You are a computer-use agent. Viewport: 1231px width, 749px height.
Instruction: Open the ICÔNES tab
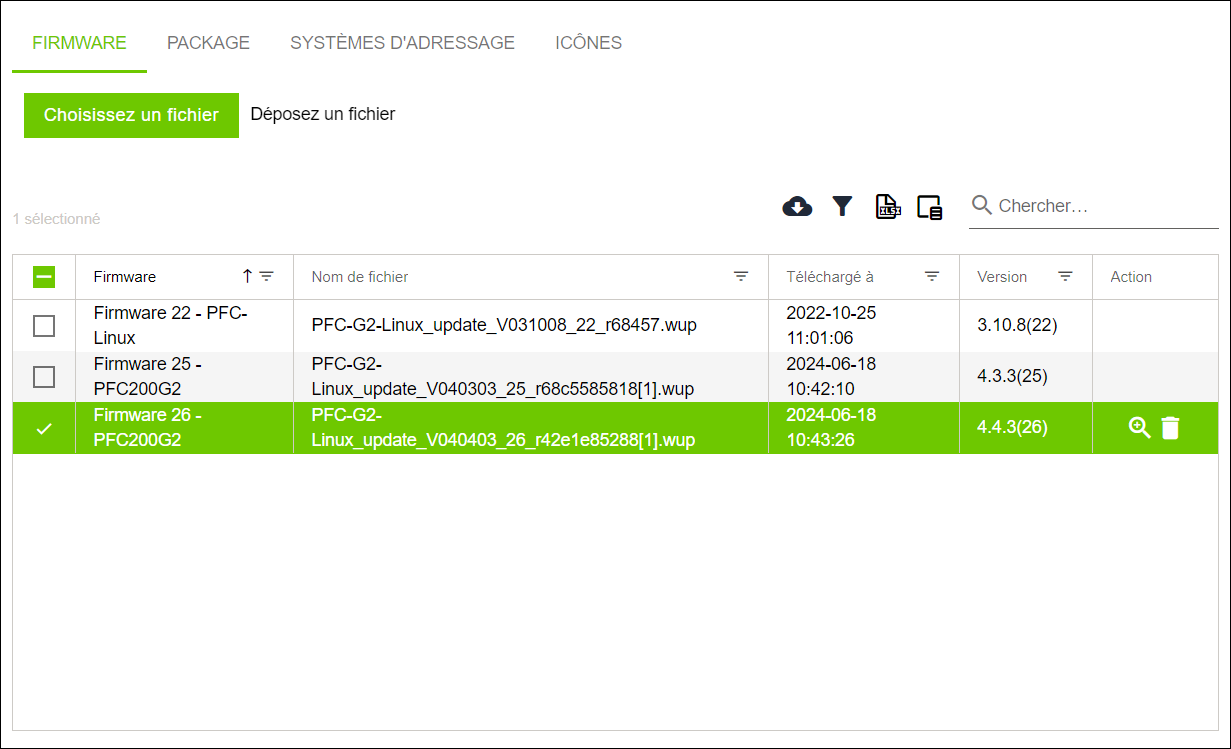[x=588, y=43]
